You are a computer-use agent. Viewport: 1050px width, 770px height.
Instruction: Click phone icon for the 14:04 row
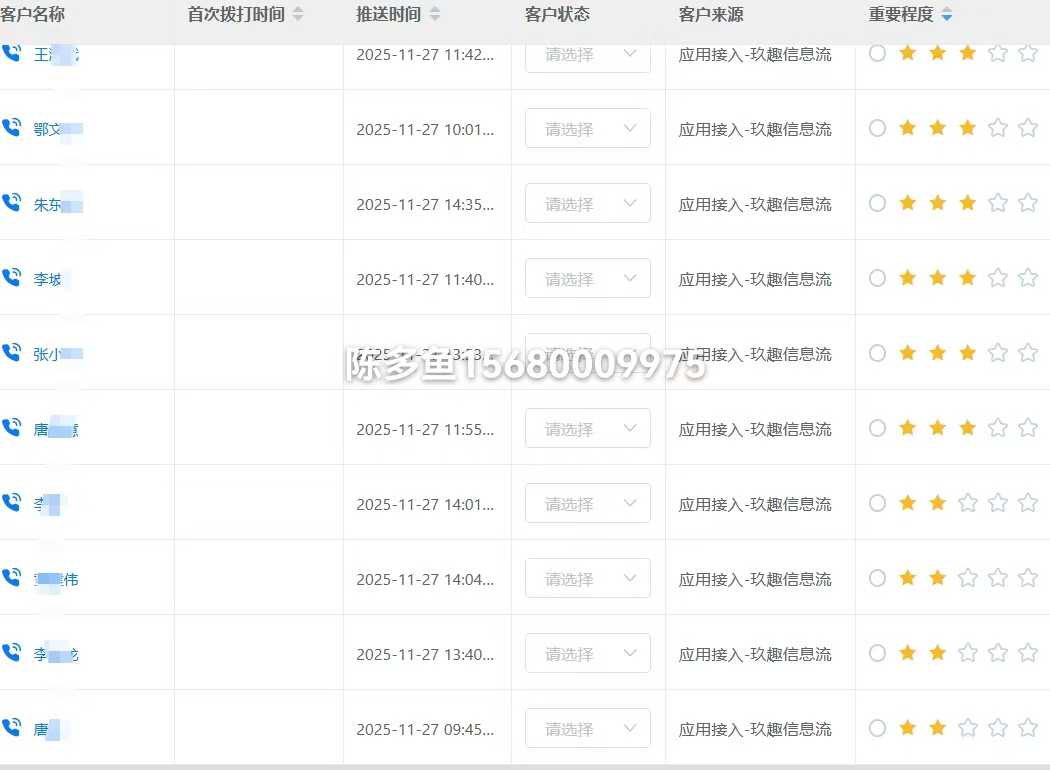(x=12, y=578)
